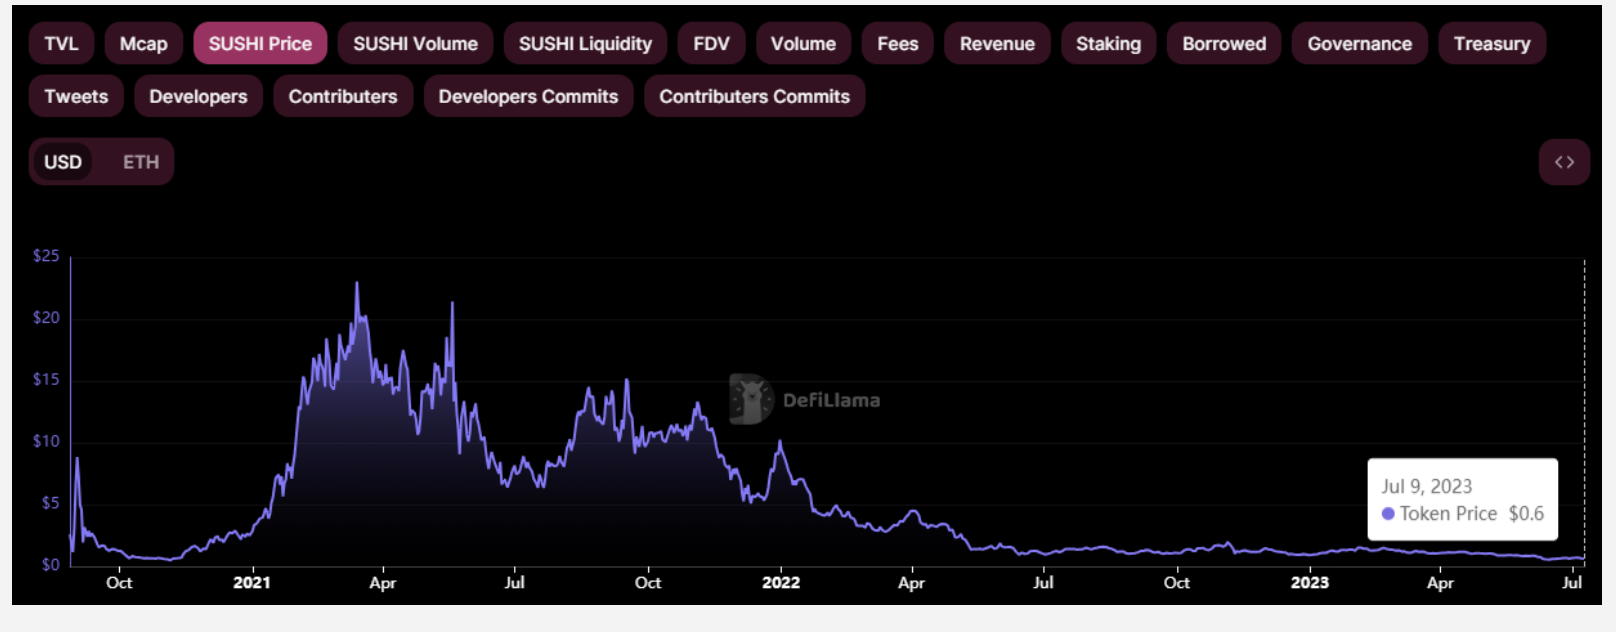Show the Staking metric on chart
Screen dimensions: 1616x632
1108,44
